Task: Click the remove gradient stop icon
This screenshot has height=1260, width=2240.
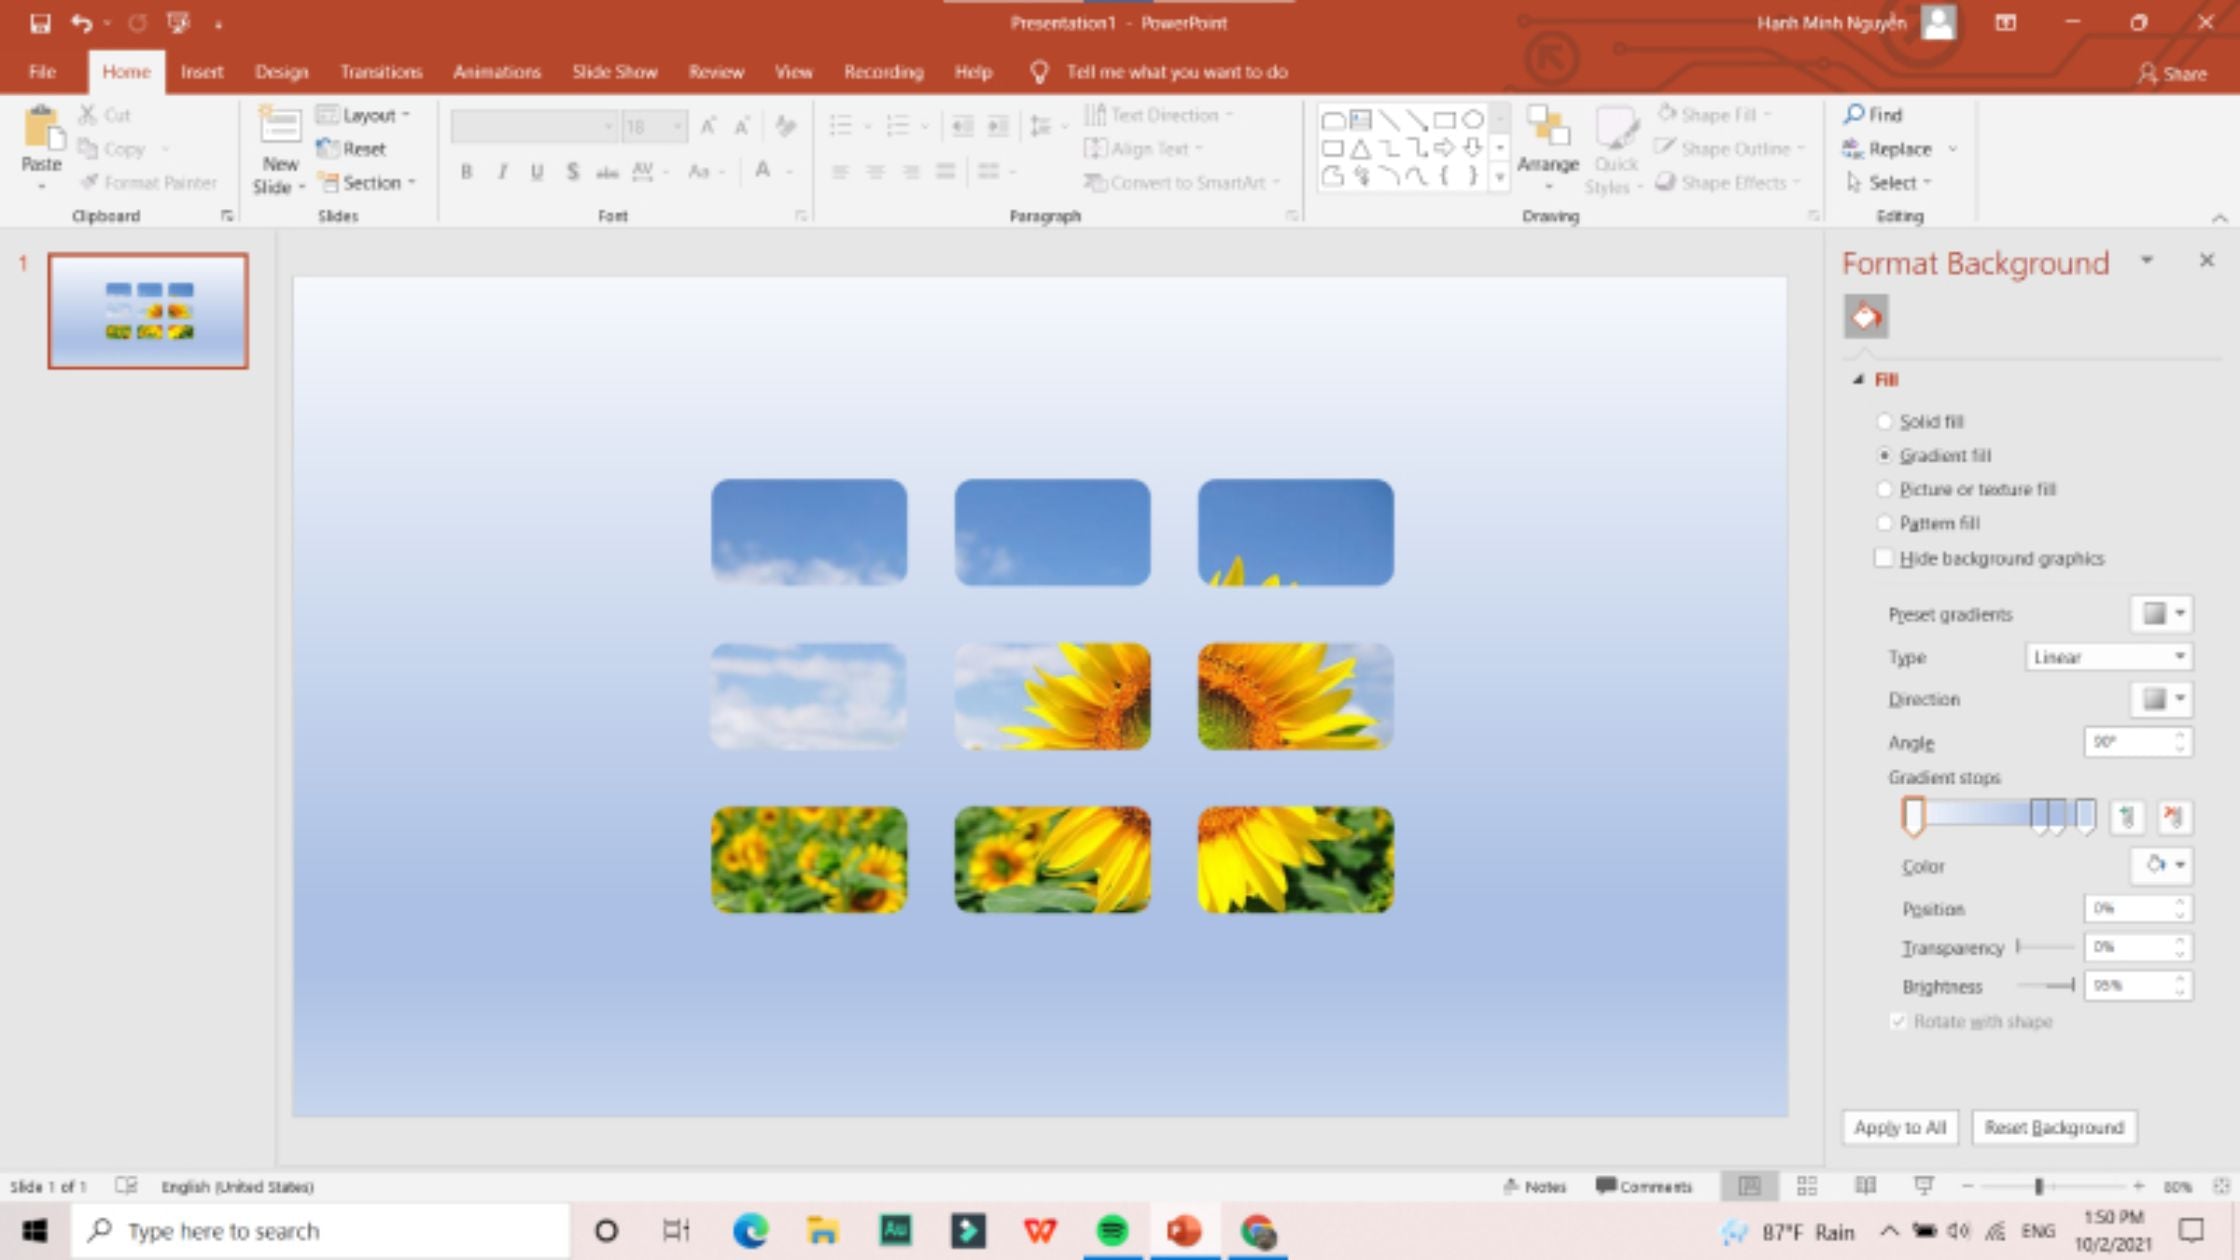Action: (x=2173, y=817)
